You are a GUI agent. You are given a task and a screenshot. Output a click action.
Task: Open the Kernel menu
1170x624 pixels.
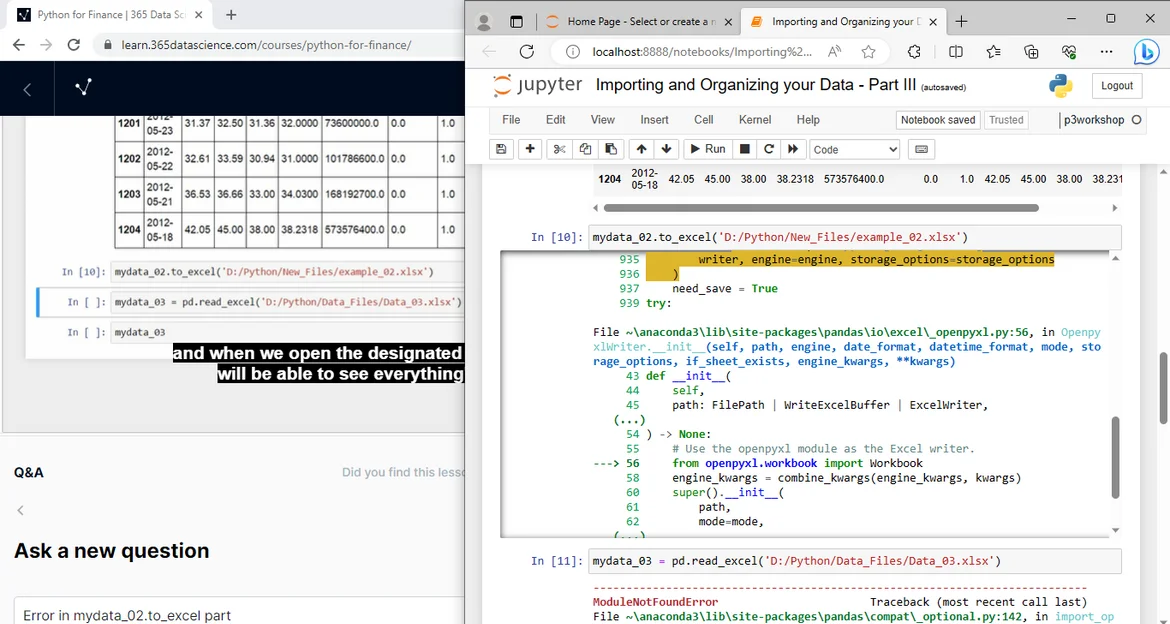pyautogui.click(x=755, y=120)
